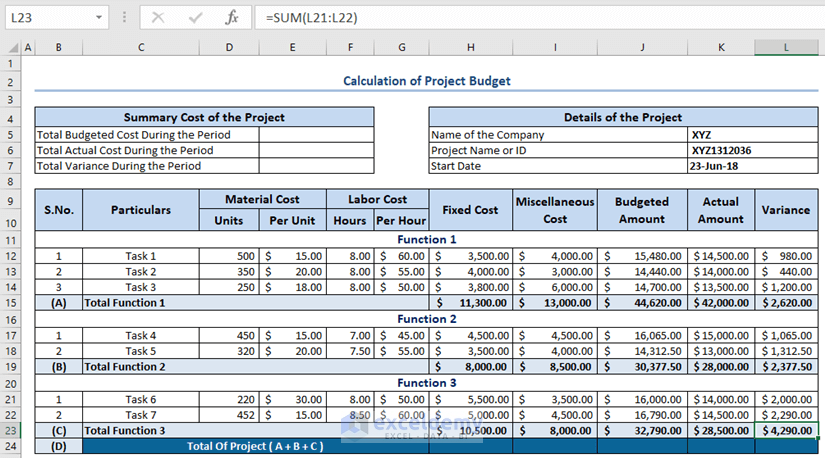
Task: Click the Name Box showing L23
Action: coord(56,18)
